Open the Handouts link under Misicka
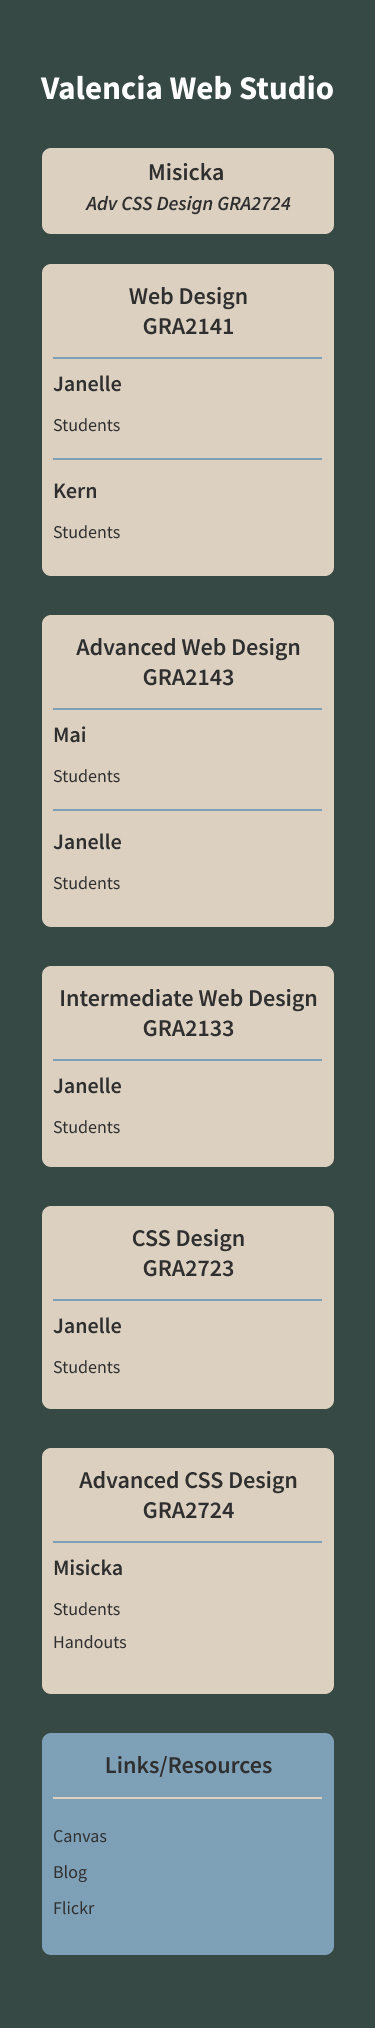Image resolution: width=375 pixels, height=2028 pixels. click(x=90, y=1642)
